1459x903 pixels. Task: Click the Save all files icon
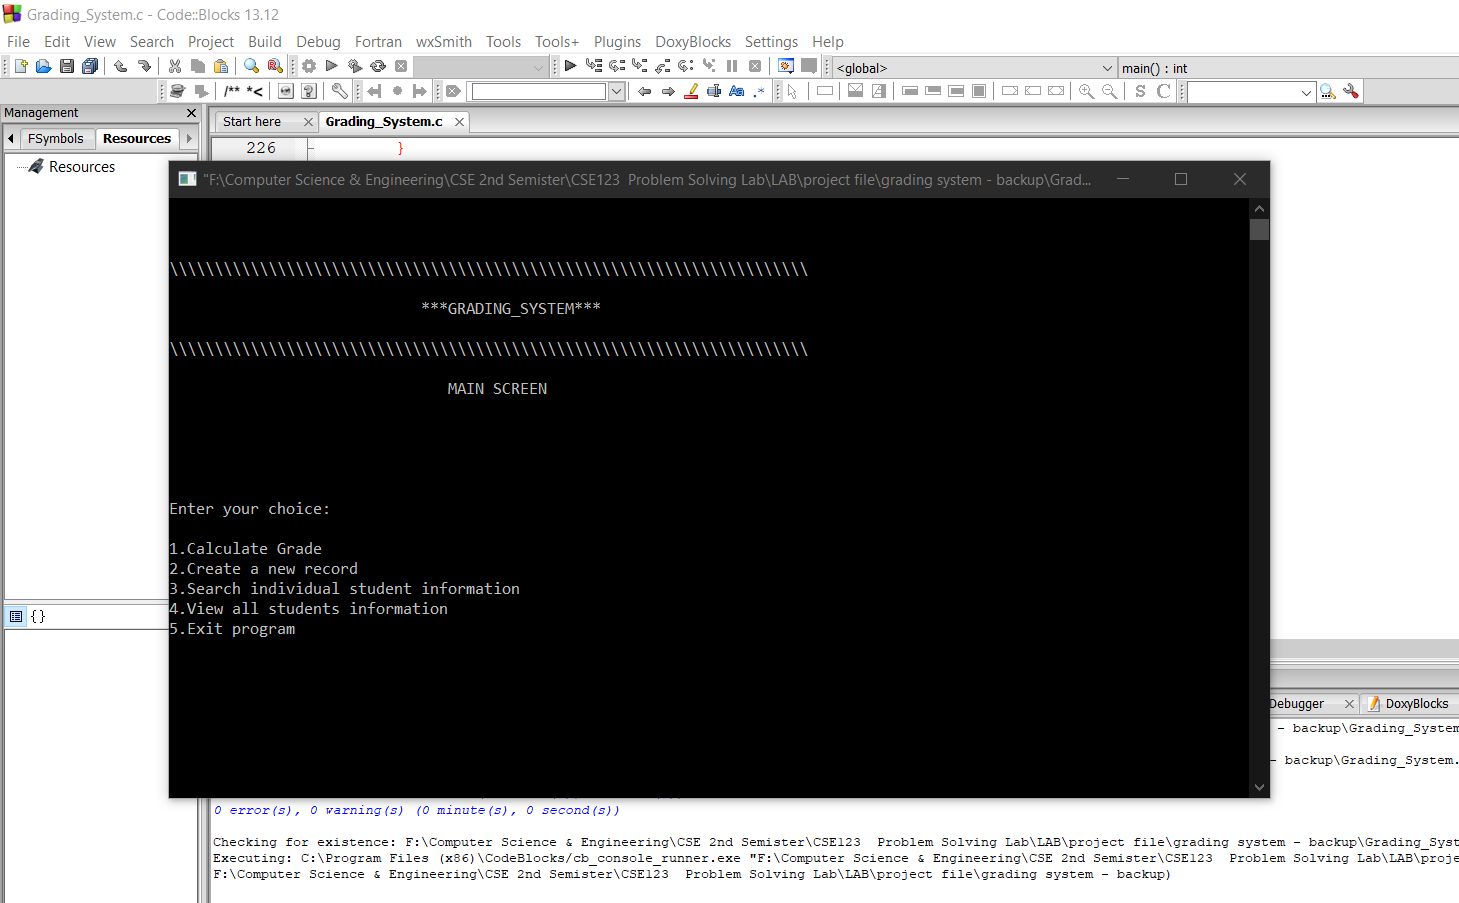tap(90, 66)
